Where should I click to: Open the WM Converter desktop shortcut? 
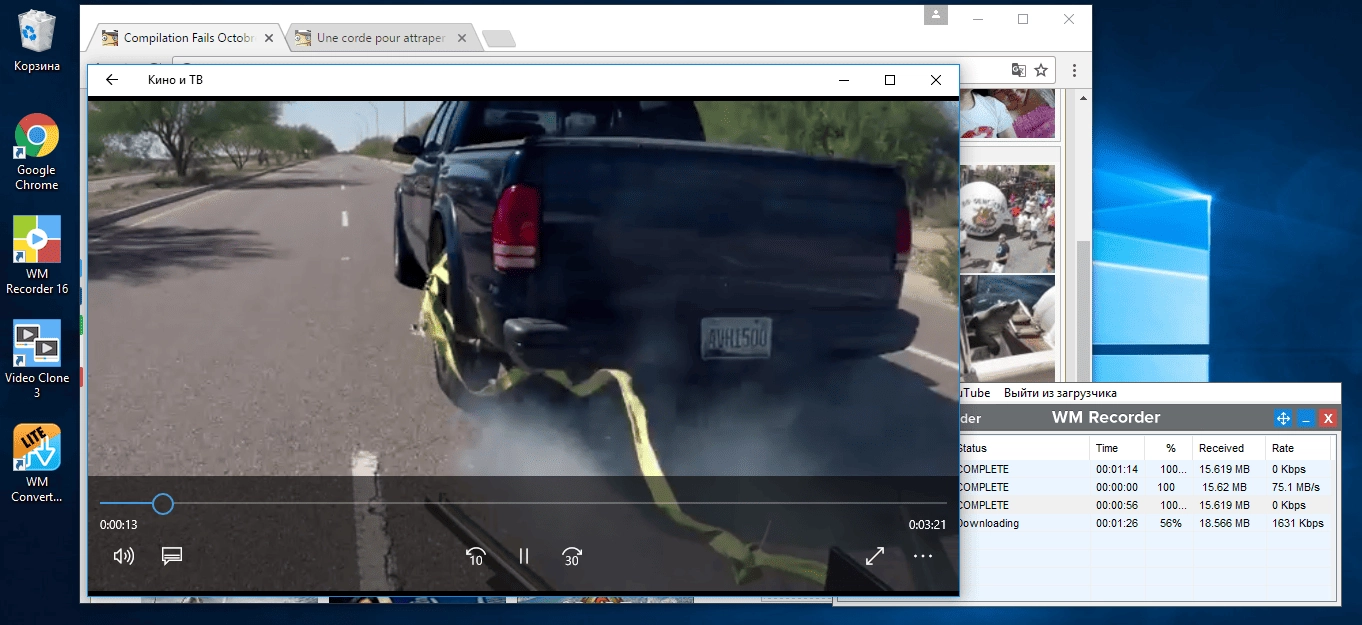pyautogui.click(x=37, y=463)
